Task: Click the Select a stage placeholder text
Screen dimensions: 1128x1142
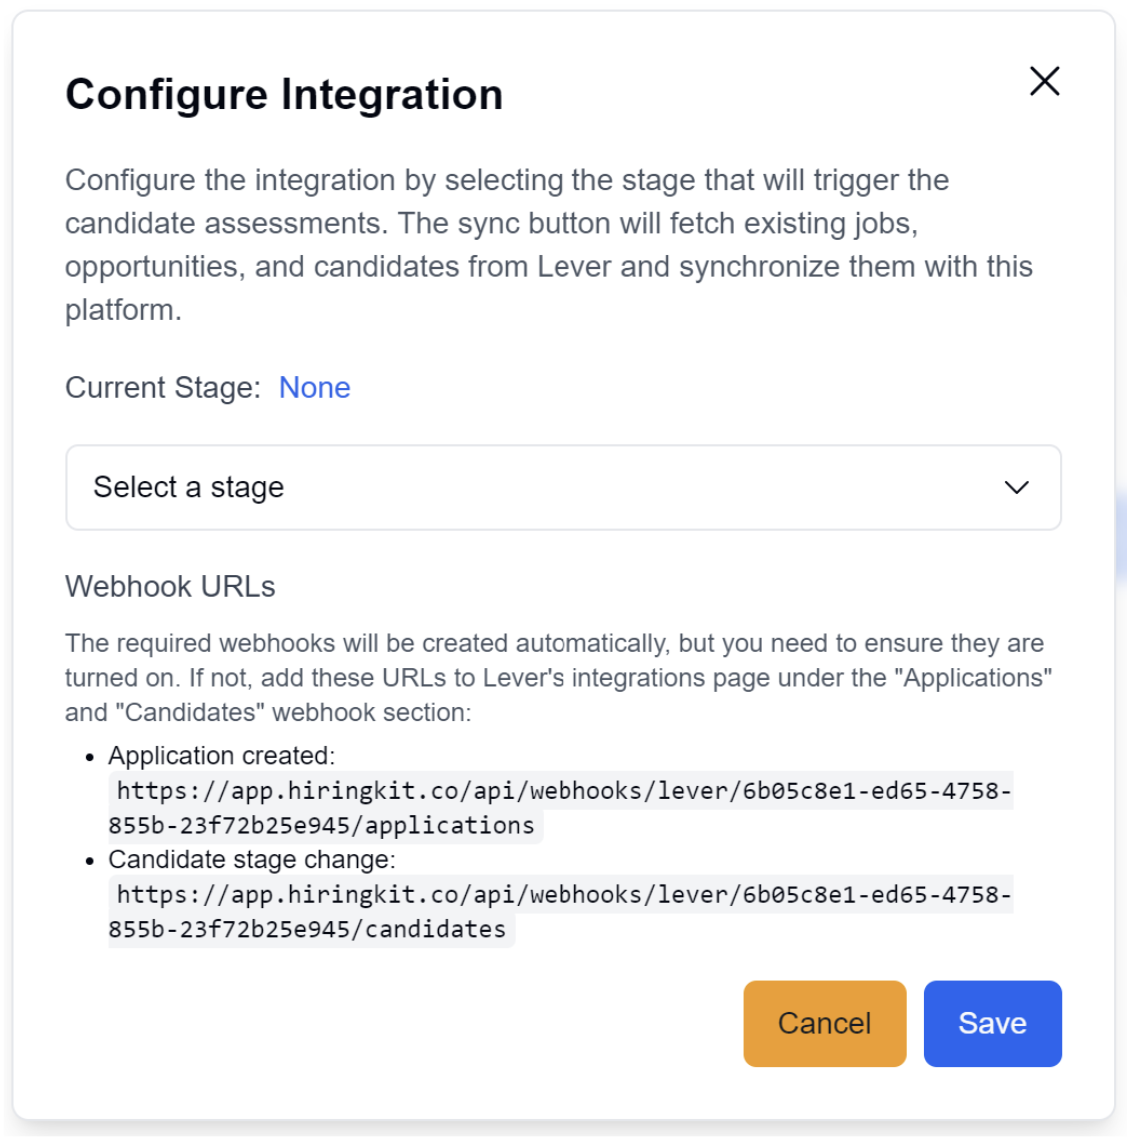Action: coord(189,487)
